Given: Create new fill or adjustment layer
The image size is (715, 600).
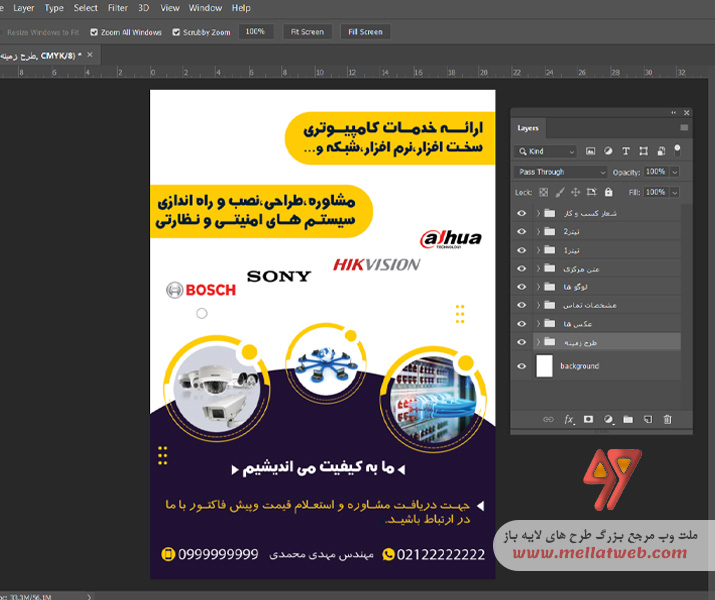Looking at the screenshot, I should (x=608, y=419).
